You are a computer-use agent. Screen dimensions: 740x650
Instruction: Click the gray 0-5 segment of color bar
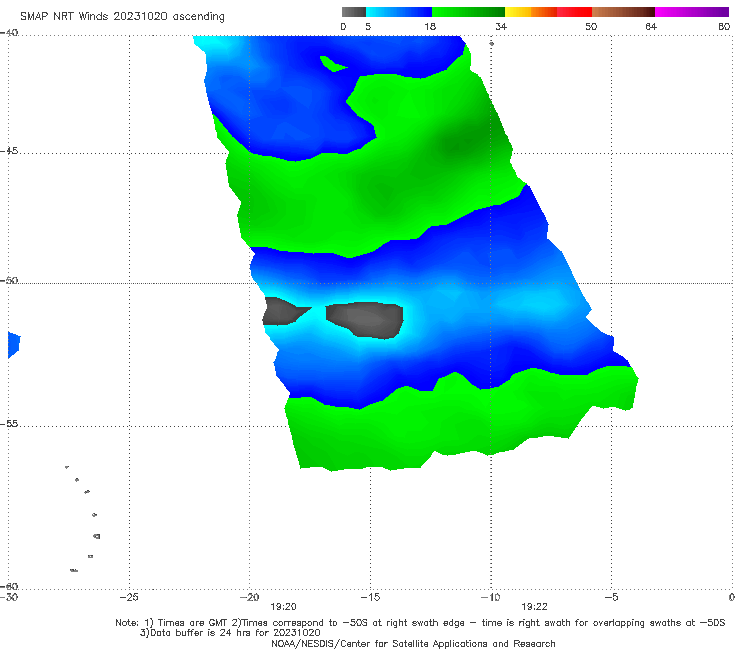[x=354, y=12]
